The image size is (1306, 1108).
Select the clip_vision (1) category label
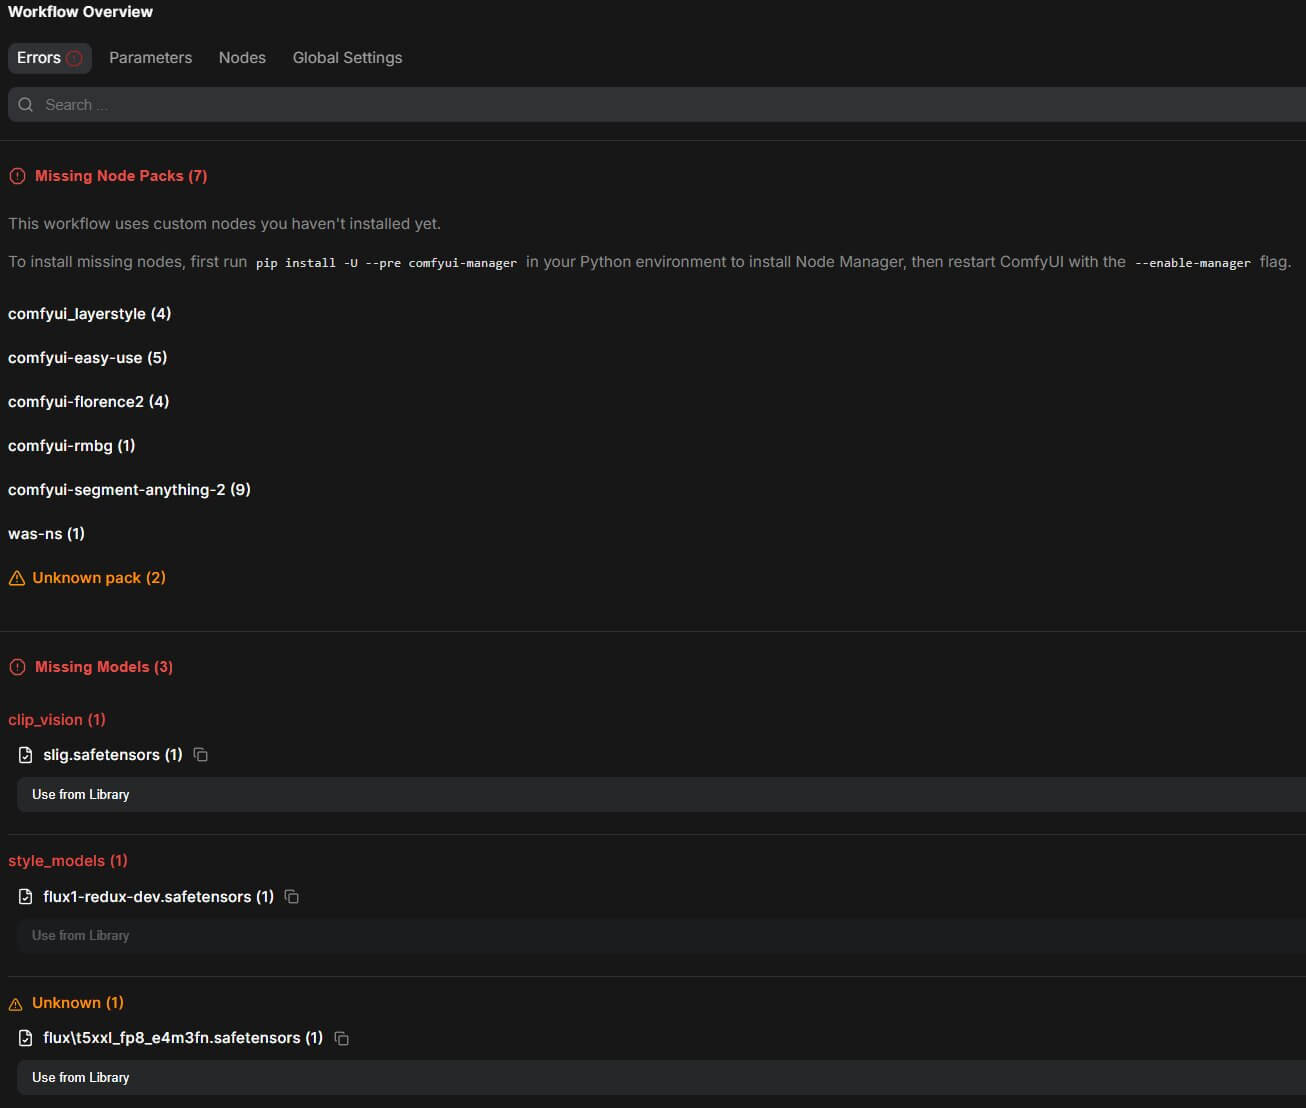click(57, 720)
